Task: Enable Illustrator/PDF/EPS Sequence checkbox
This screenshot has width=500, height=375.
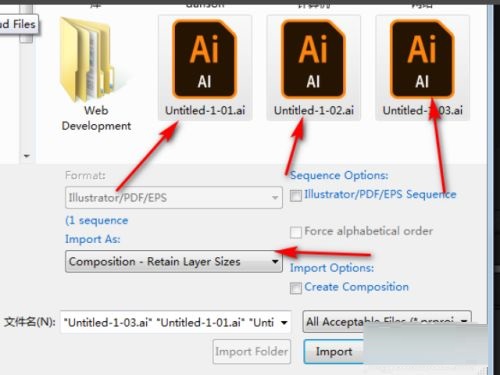Action: 296,196
